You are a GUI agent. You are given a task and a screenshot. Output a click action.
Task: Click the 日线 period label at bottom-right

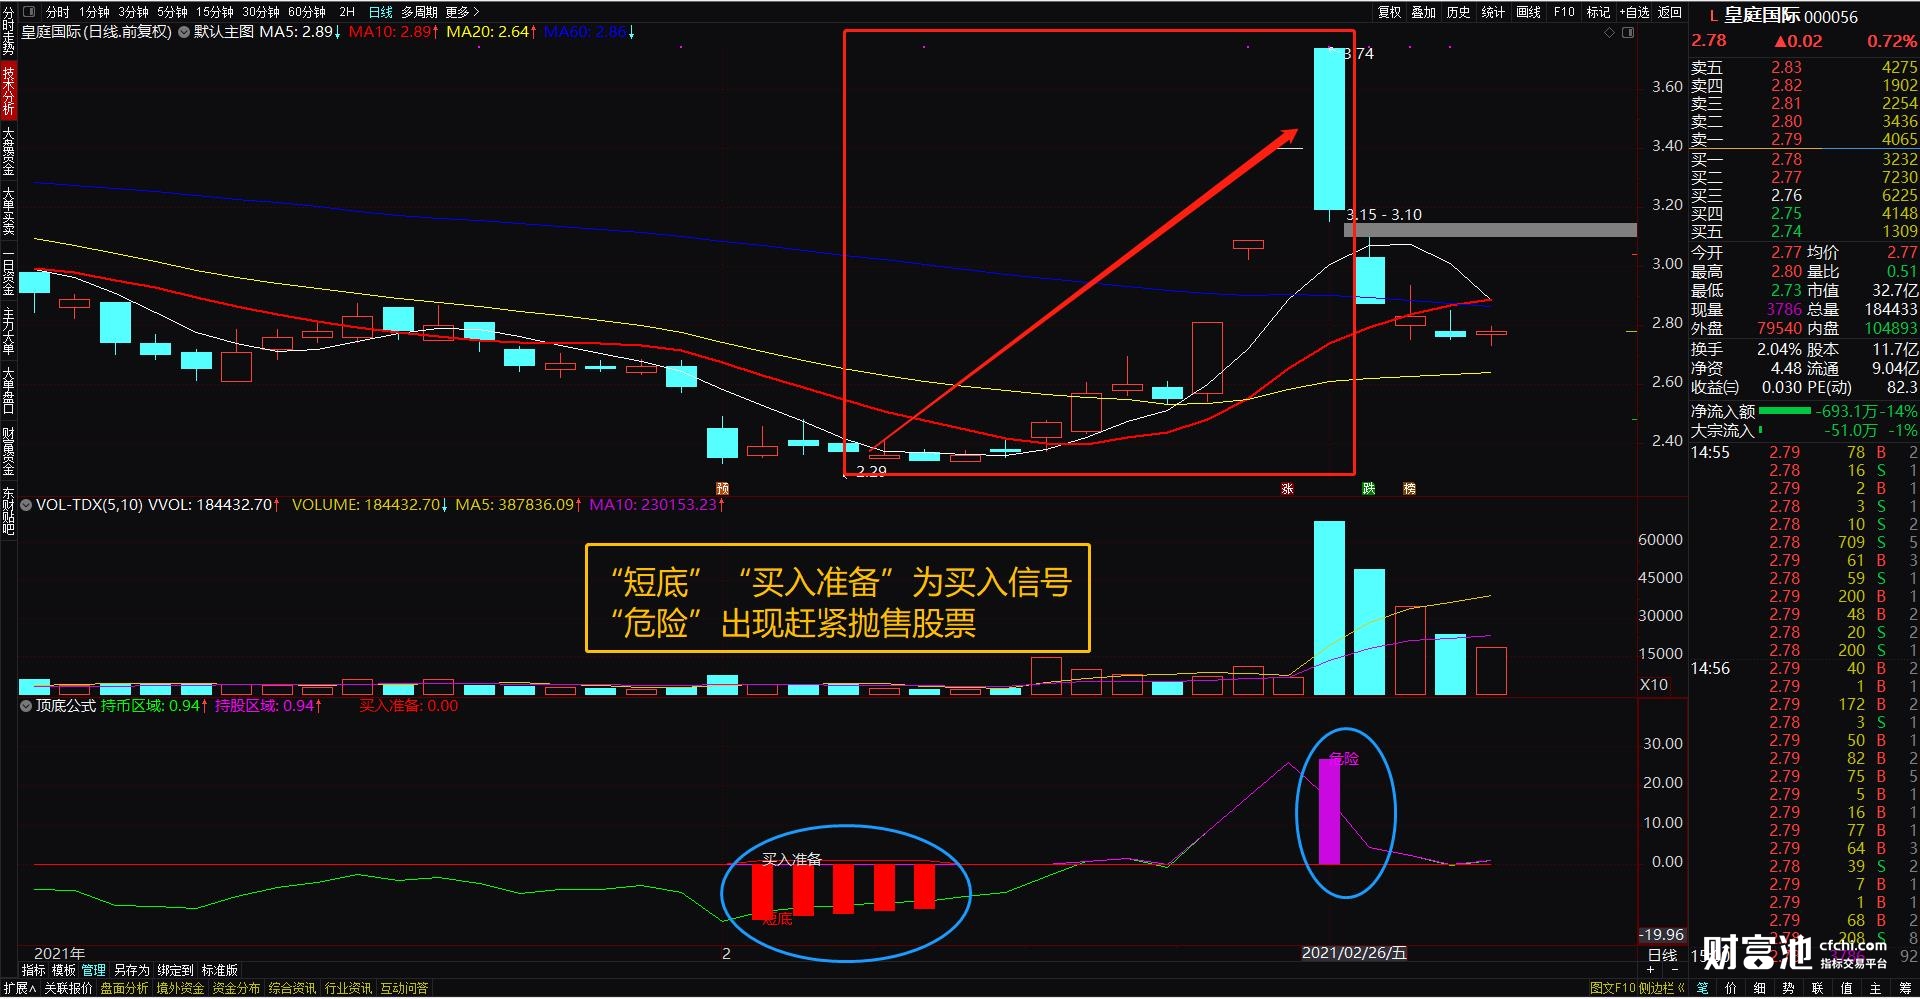click(x=1662, y=956)
